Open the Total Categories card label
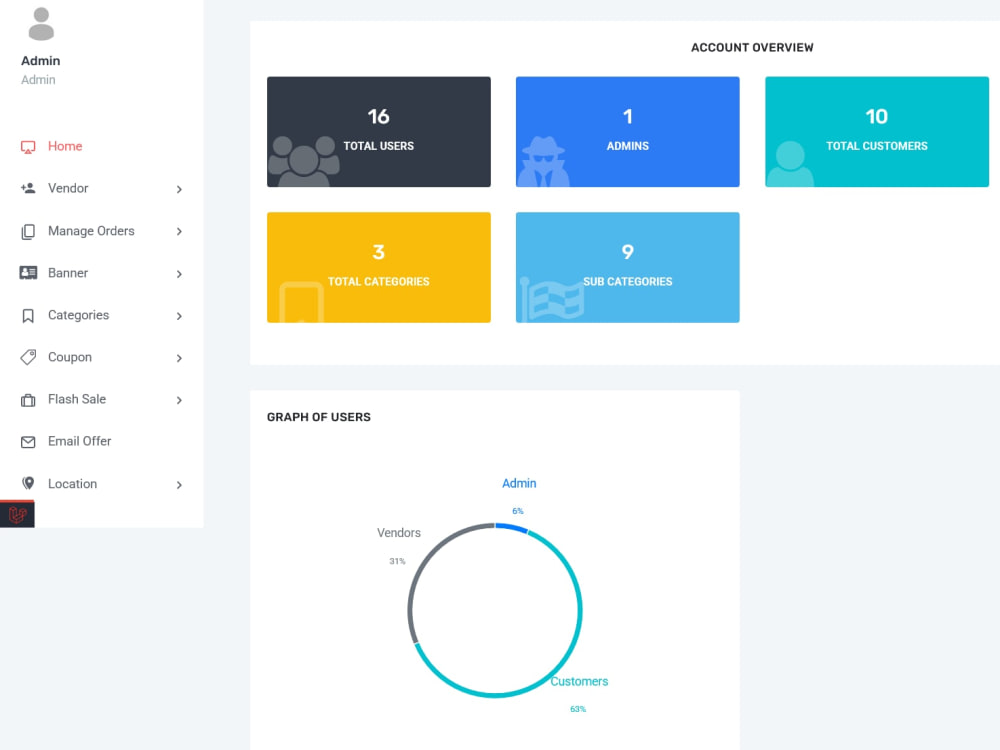Viewport: 1000px width, 750px height. coord(379,281)
